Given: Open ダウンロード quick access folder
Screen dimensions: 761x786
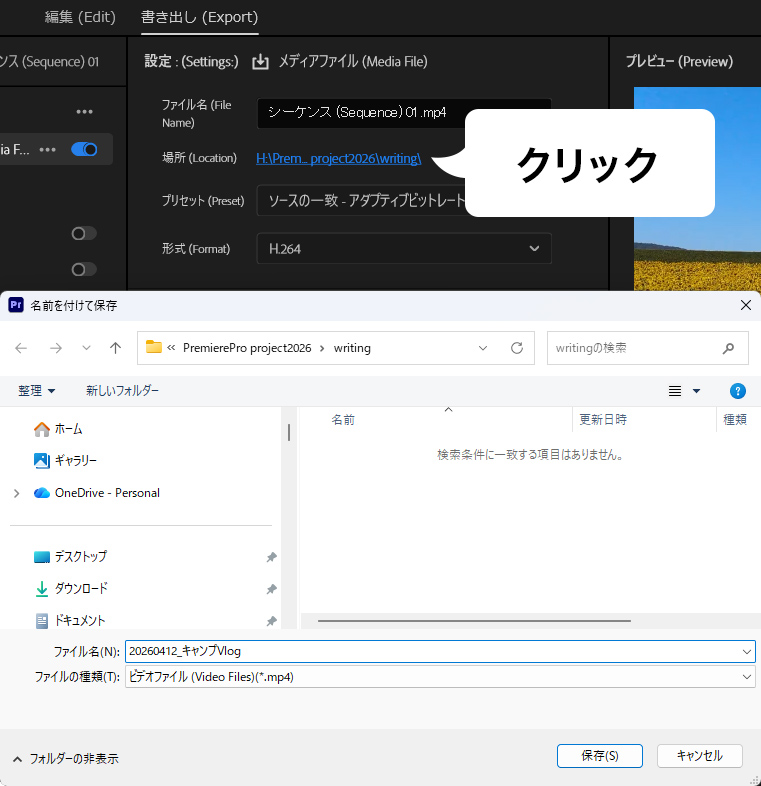Looking at the screenshot, I should (x=81, y=588).
